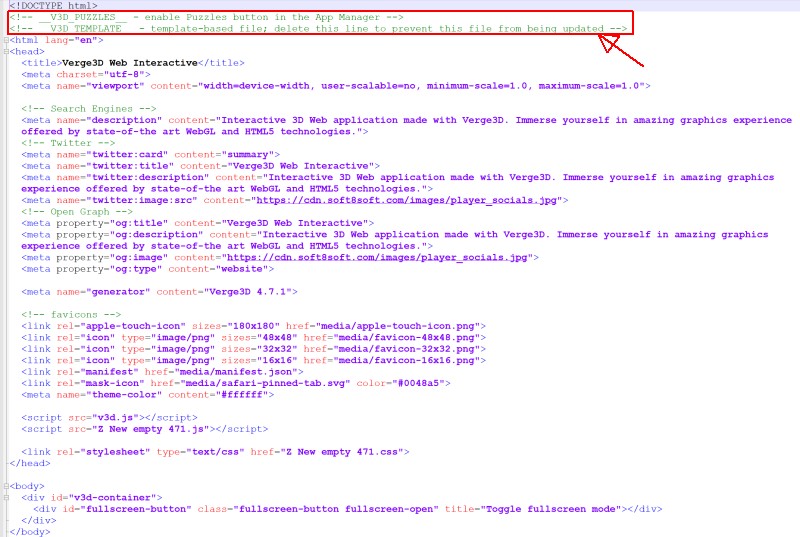This screenshot has height=537, width=800.
Task: Click the "fullscreen-button" id value
Action: pos(136,509)
